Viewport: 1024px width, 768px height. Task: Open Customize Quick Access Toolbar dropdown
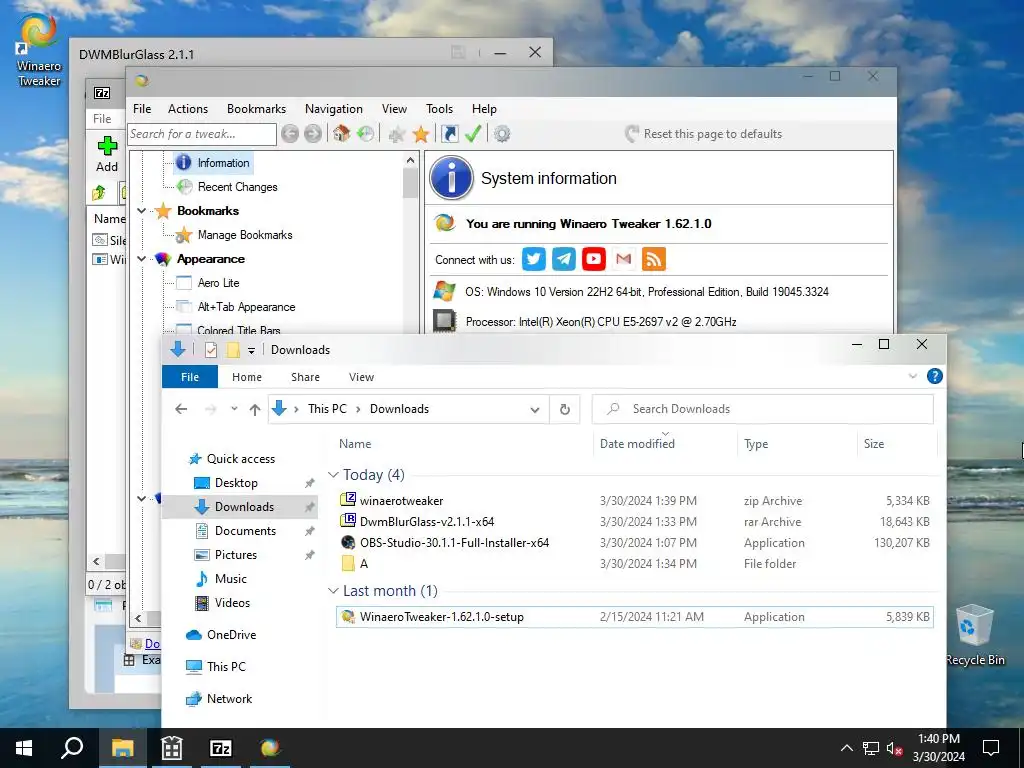(251, 351)
